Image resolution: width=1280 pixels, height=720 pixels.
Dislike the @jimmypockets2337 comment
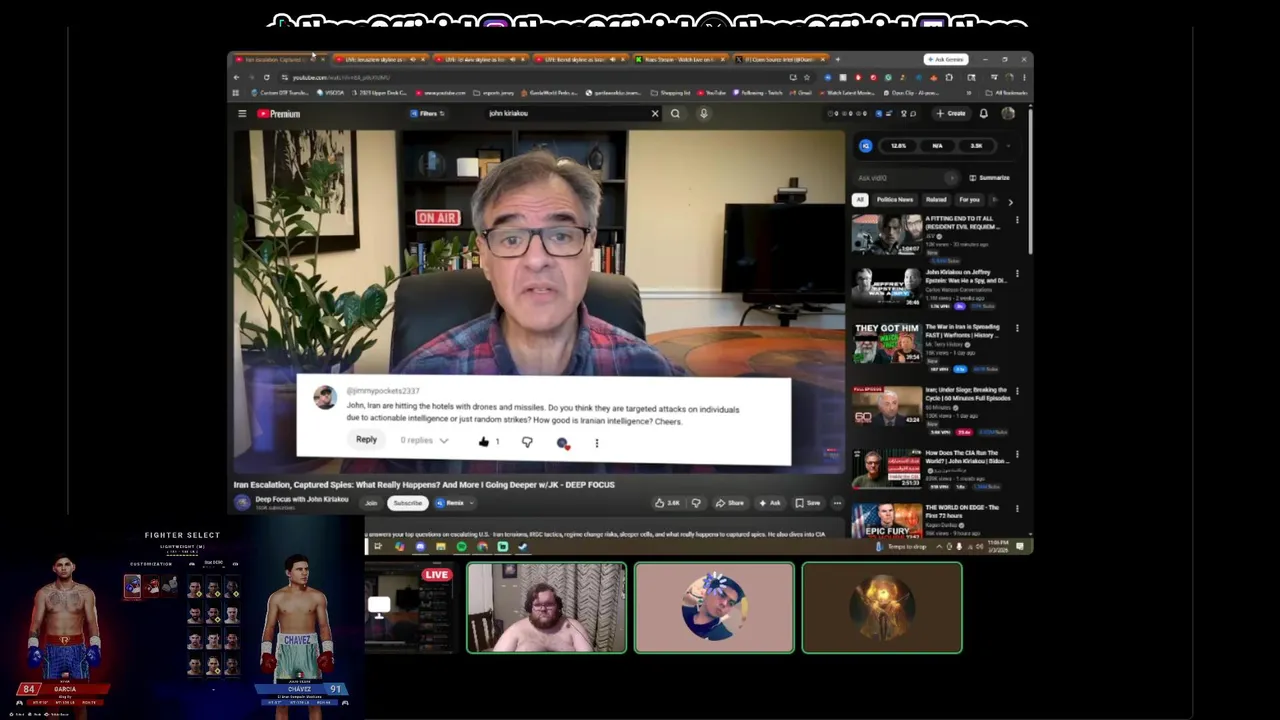pos(527,441)
